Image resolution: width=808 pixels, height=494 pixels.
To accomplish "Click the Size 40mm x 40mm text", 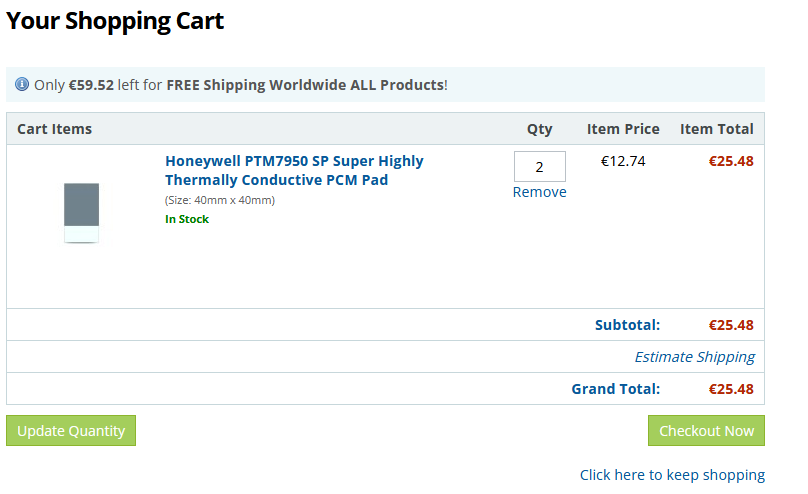I will click(x=220, y=200).
